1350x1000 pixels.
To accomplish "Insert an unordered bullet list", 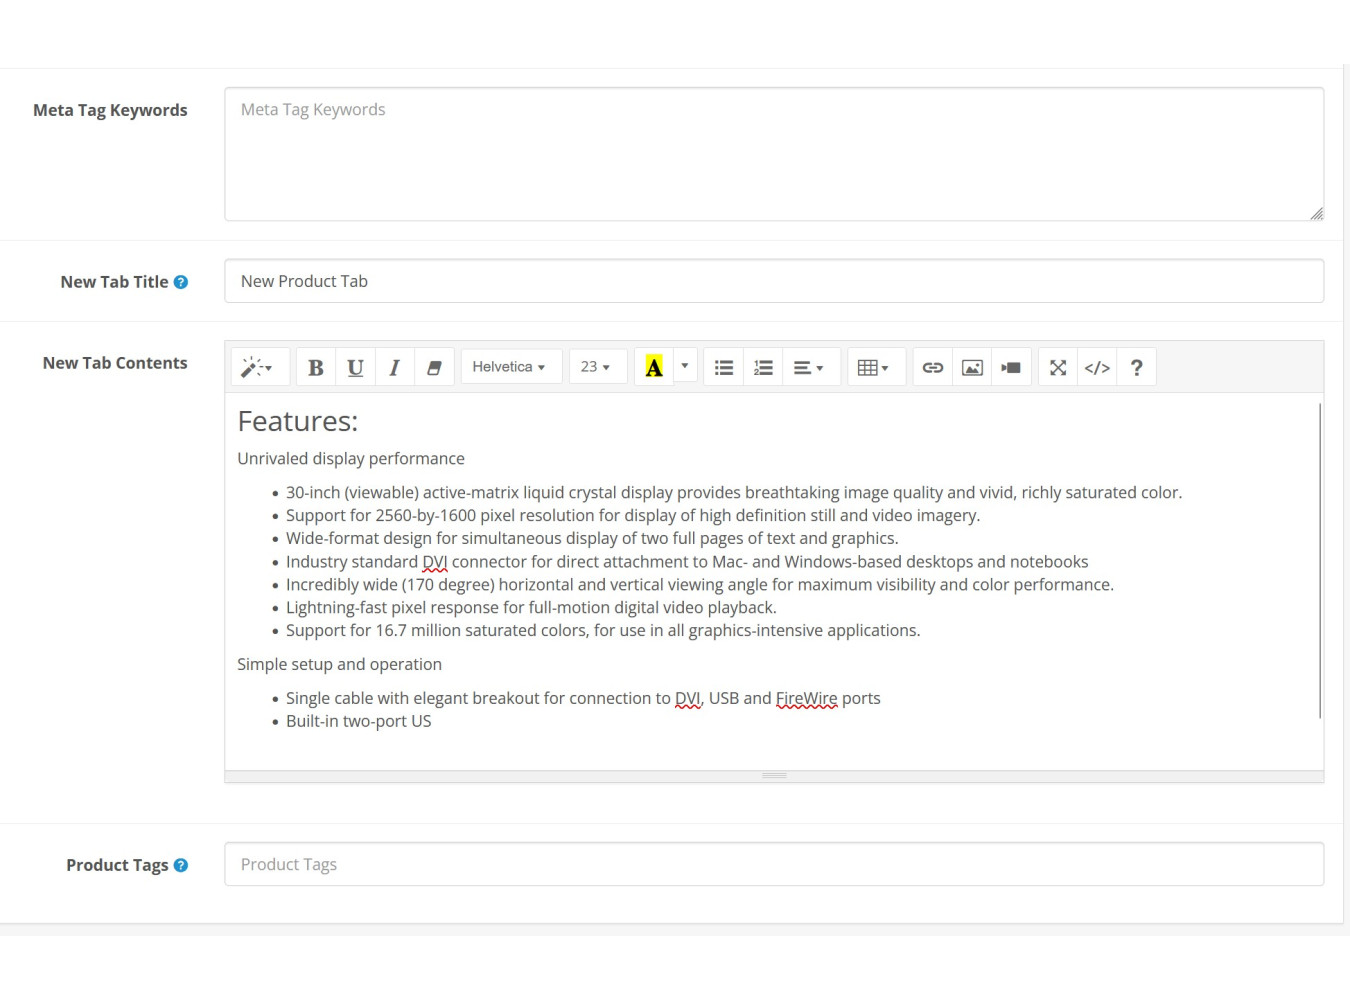I will 724,367.
